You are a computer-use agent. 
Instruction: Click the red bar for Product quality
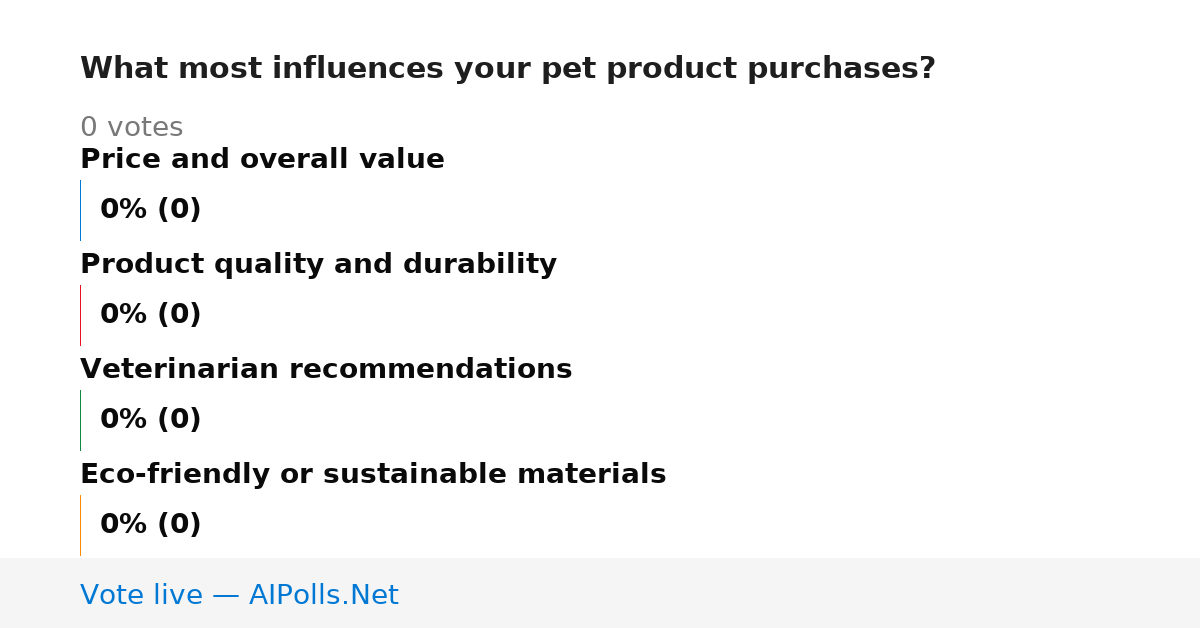pos(80,315)
